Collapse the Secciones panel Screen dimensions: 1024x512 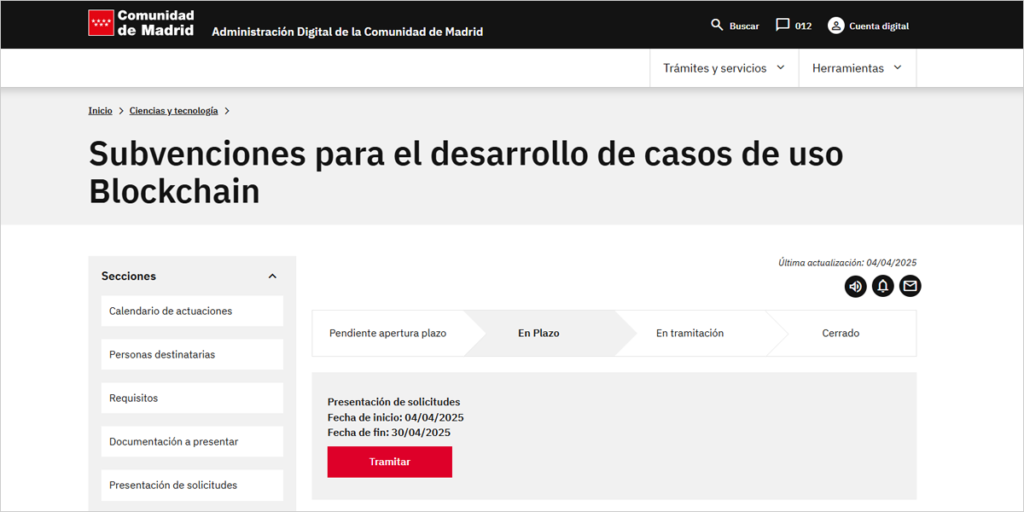pyautogui.click(x=272, y=277)
